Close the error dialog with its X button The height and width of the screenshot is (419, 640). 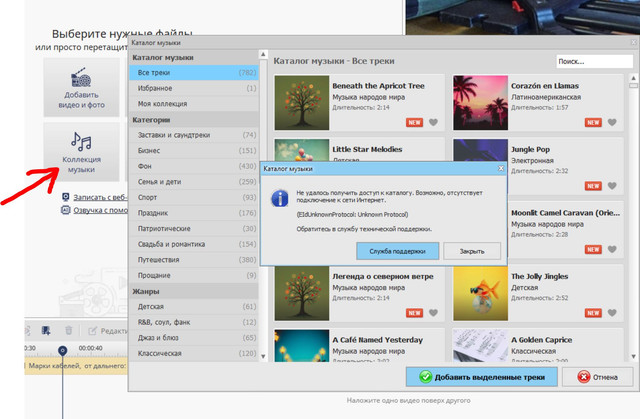click(501, 168)
